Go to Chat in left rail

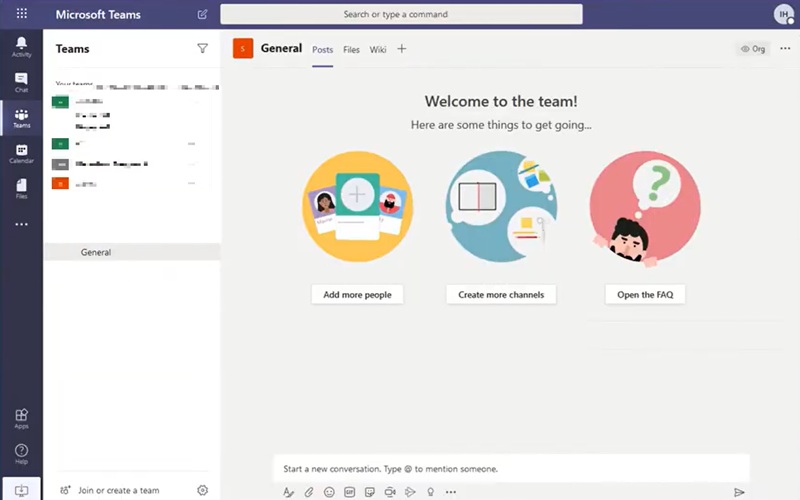pos(21,82)
